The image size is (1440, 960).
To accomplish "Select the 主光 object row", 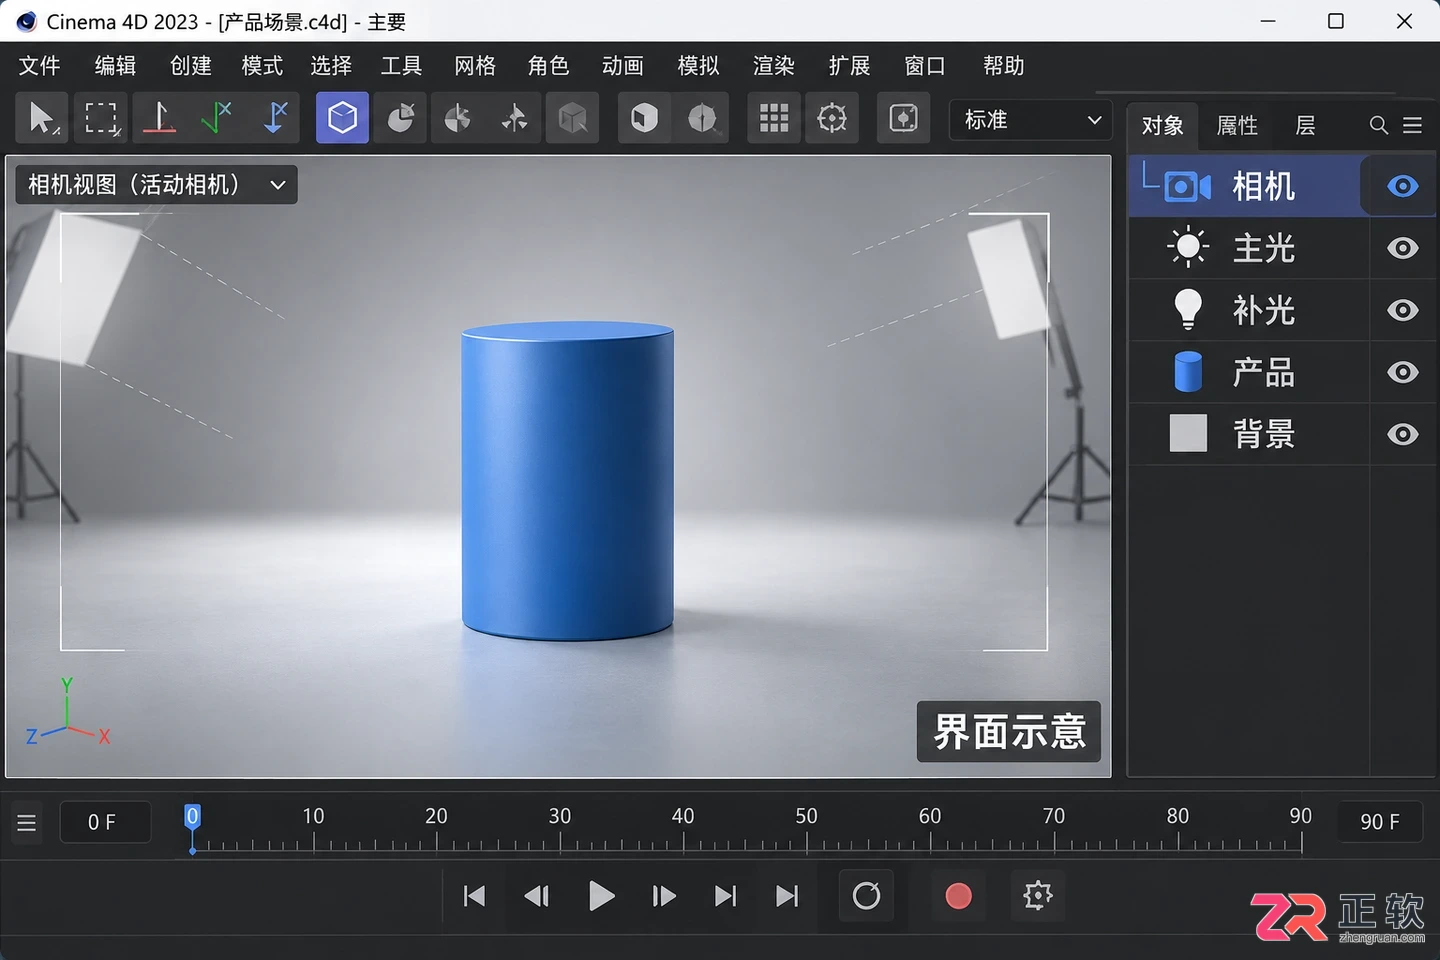I will coord(1283,248).
